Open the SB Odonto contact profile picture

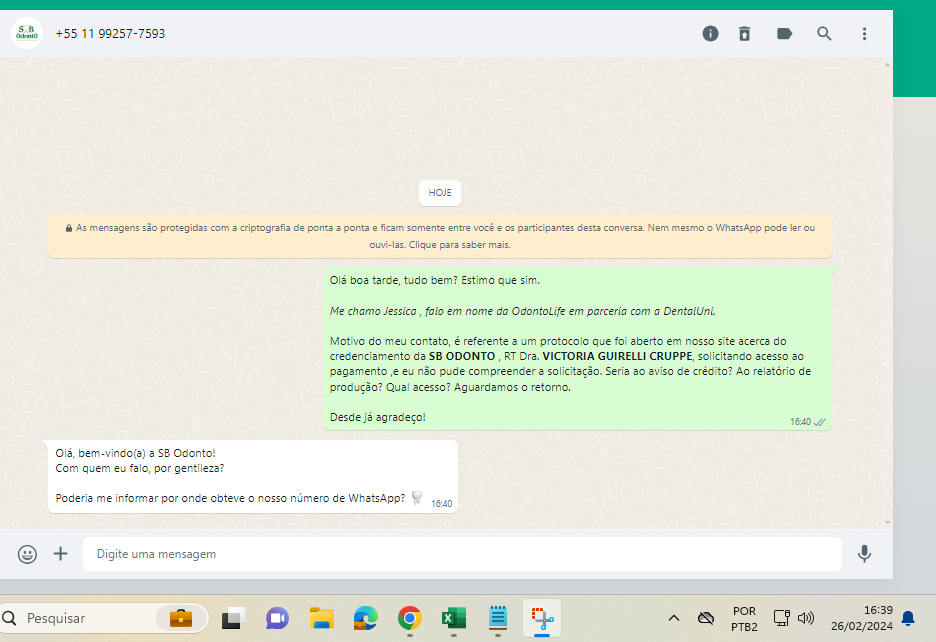[27, 33]
